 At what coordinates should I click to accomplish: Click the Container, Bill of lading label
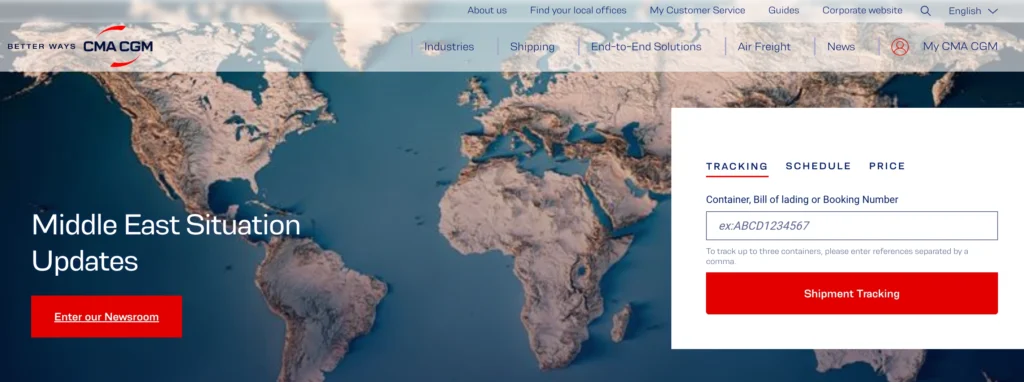tap(802, 199)
